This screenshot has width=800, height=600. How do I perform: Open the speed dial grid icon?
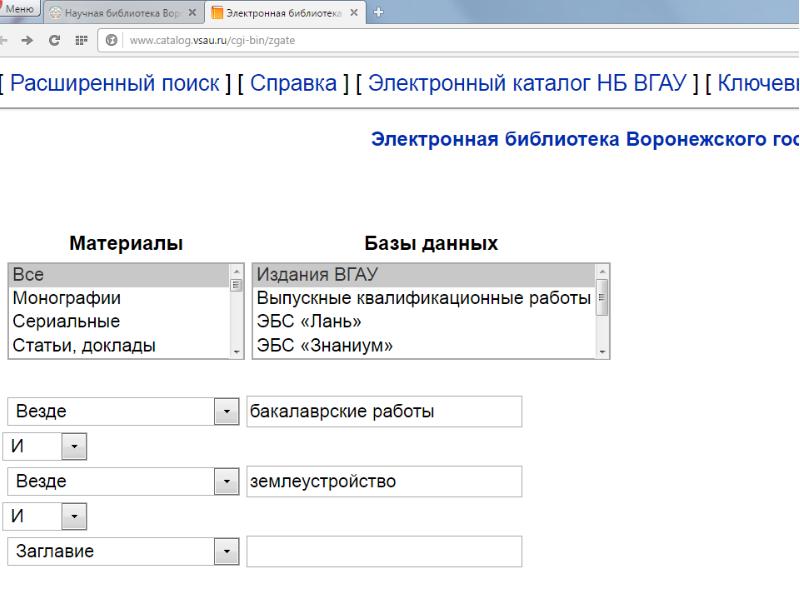pyautogui.click(x=80, y=40)
